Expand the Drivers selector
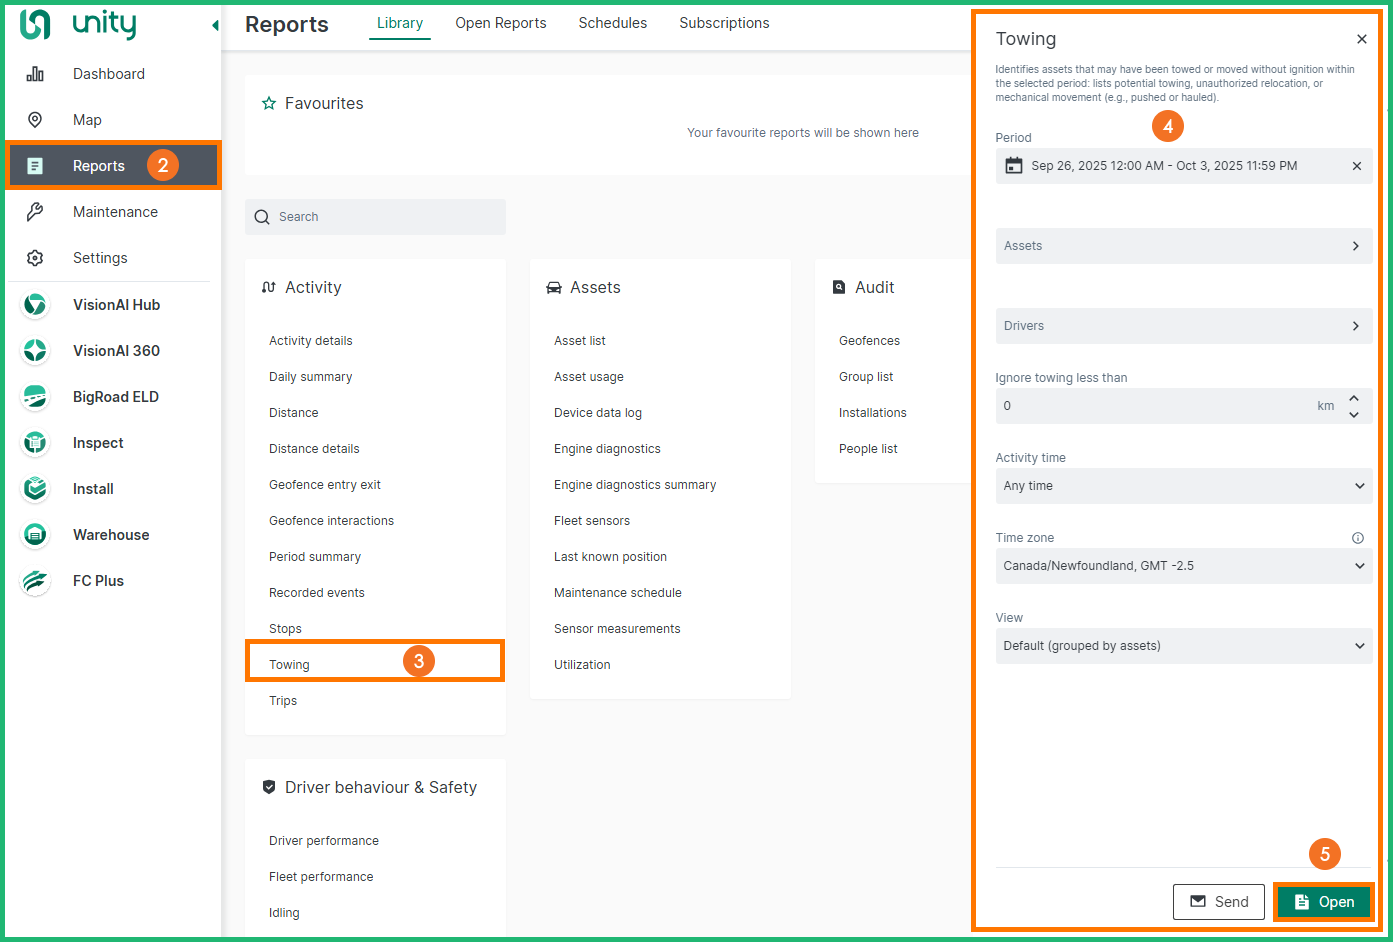 [1183, 326]
